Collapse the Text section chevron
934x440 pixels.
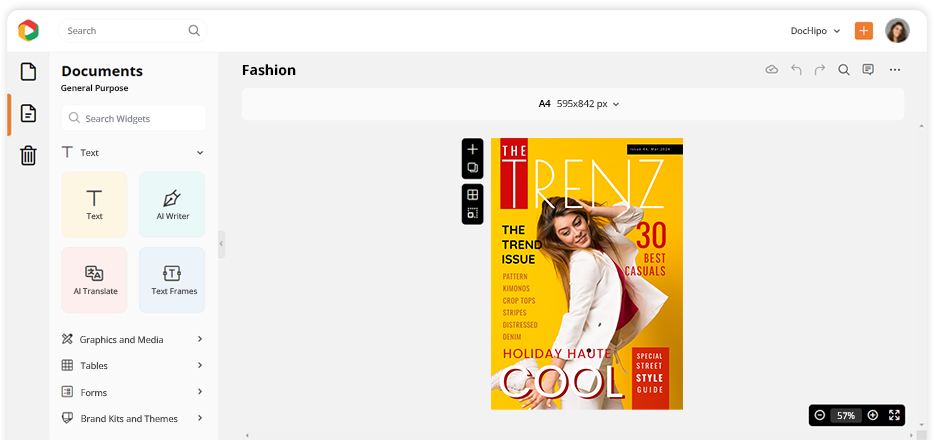[x=200, y=153]
